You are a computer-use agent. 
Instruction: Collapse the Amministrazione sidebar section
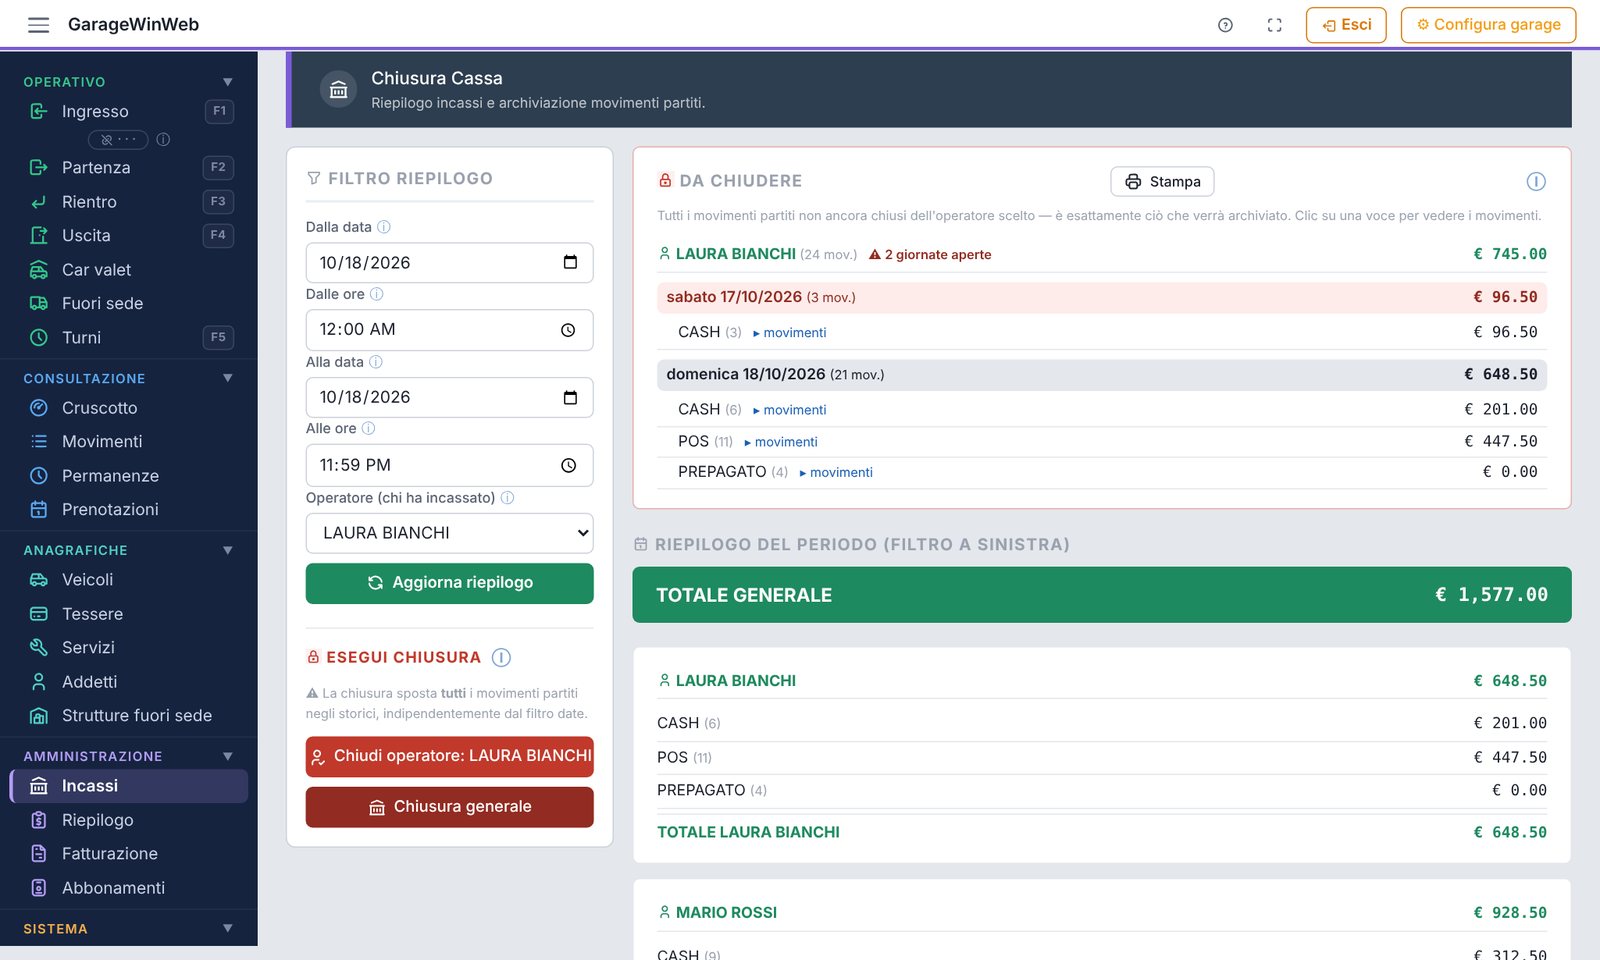pos(228,756)
